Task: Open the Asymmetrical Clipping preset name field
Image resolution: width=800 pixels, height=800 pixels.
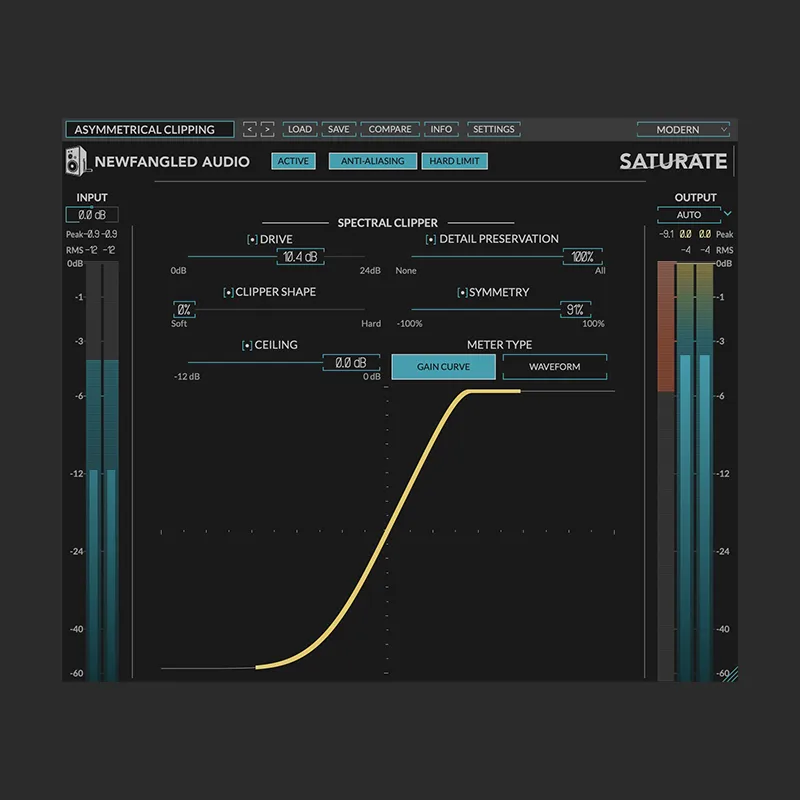Action: (x=150, y=130)
